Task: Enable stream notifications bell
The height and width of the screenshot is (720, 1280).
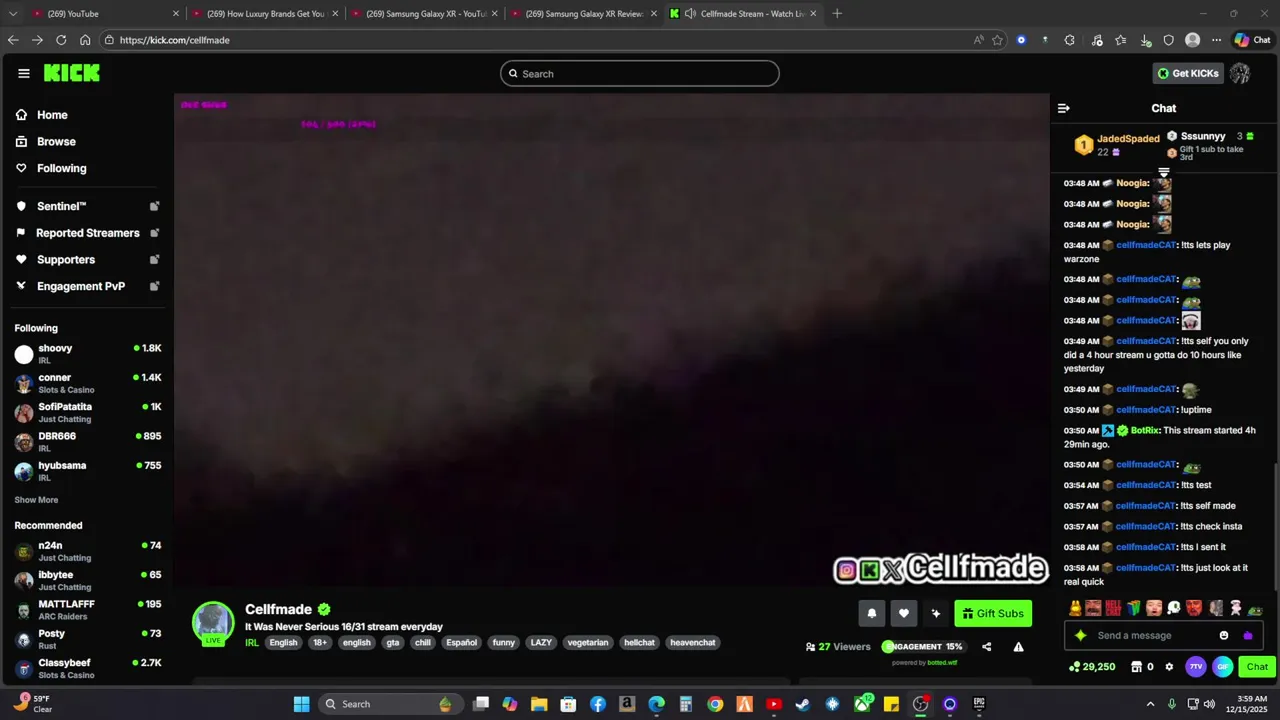Action: click(871, 614)
